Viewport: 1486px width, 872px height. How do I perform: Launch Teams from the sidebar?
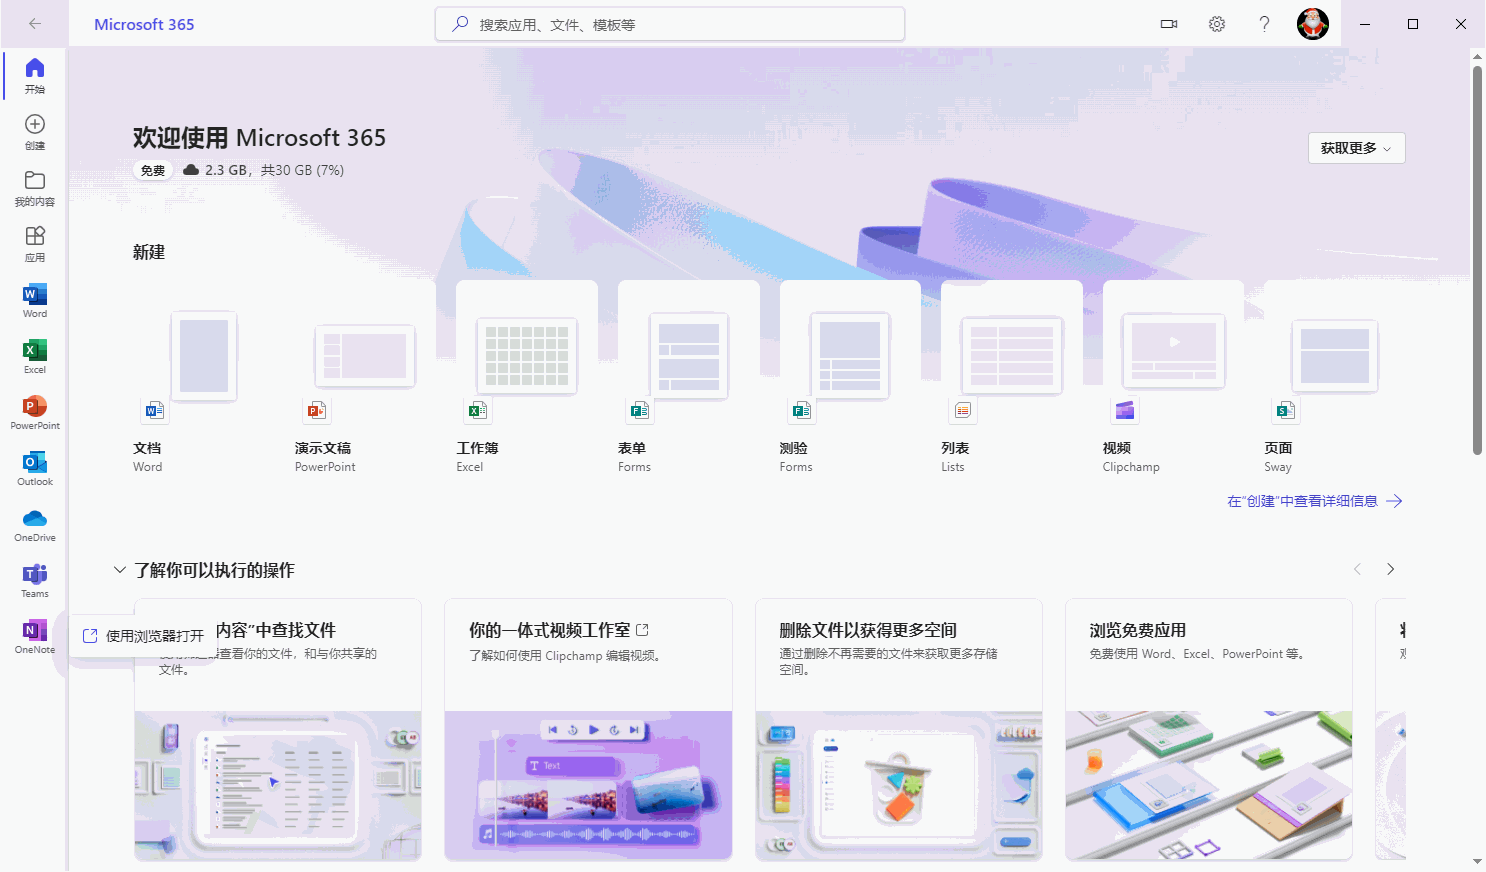(35, 580)
